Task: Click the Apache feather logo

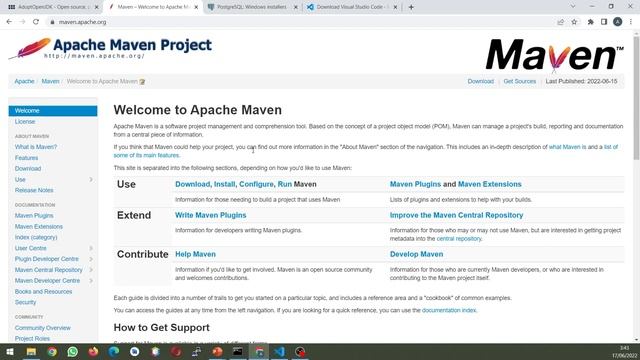Action: [x=29, y=48]
